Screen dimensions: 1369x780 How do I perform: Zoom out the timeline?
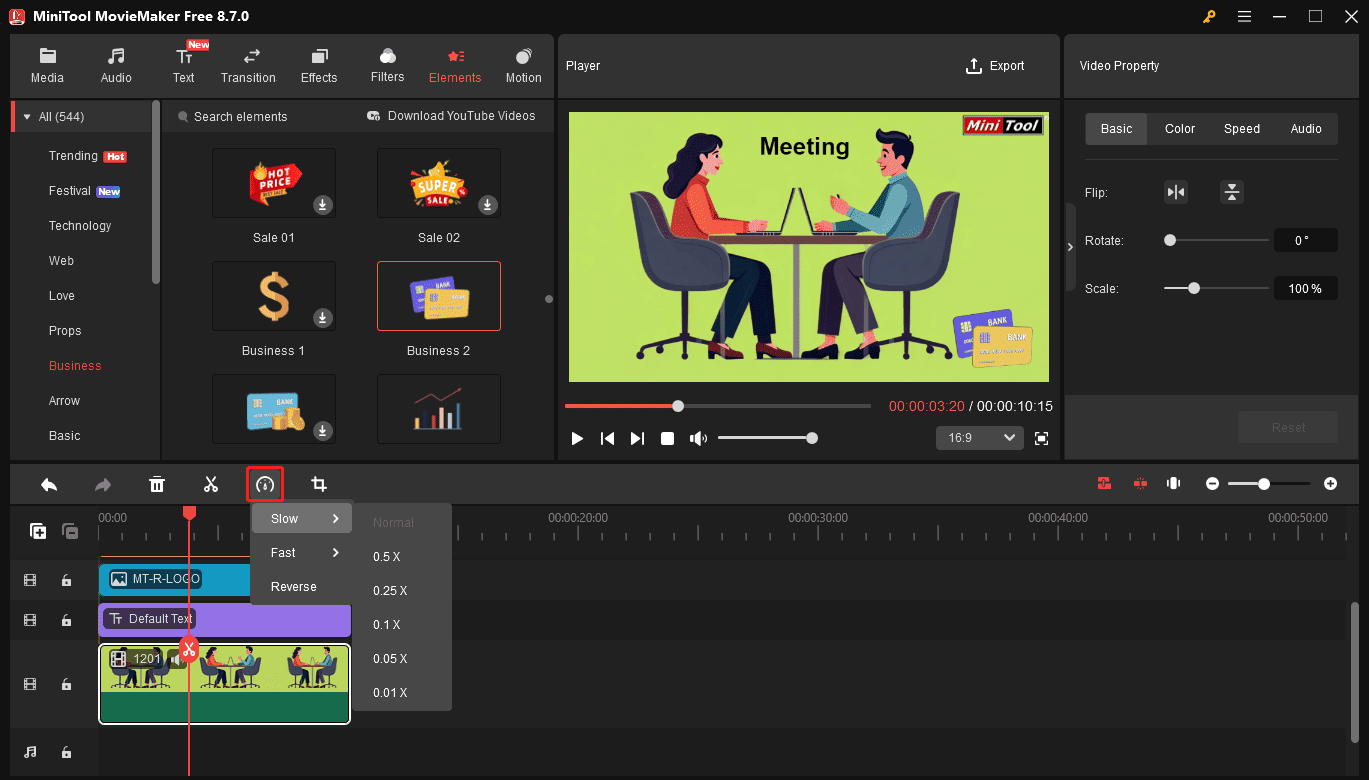(1212, 484)
